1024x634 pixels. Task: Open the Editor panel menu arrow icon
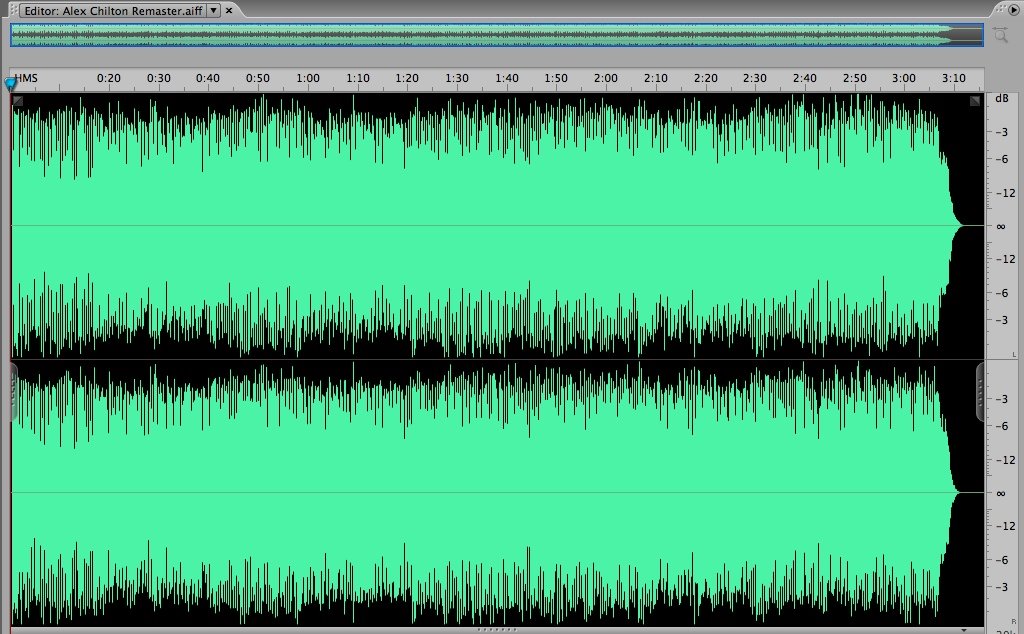(1014, 9)
